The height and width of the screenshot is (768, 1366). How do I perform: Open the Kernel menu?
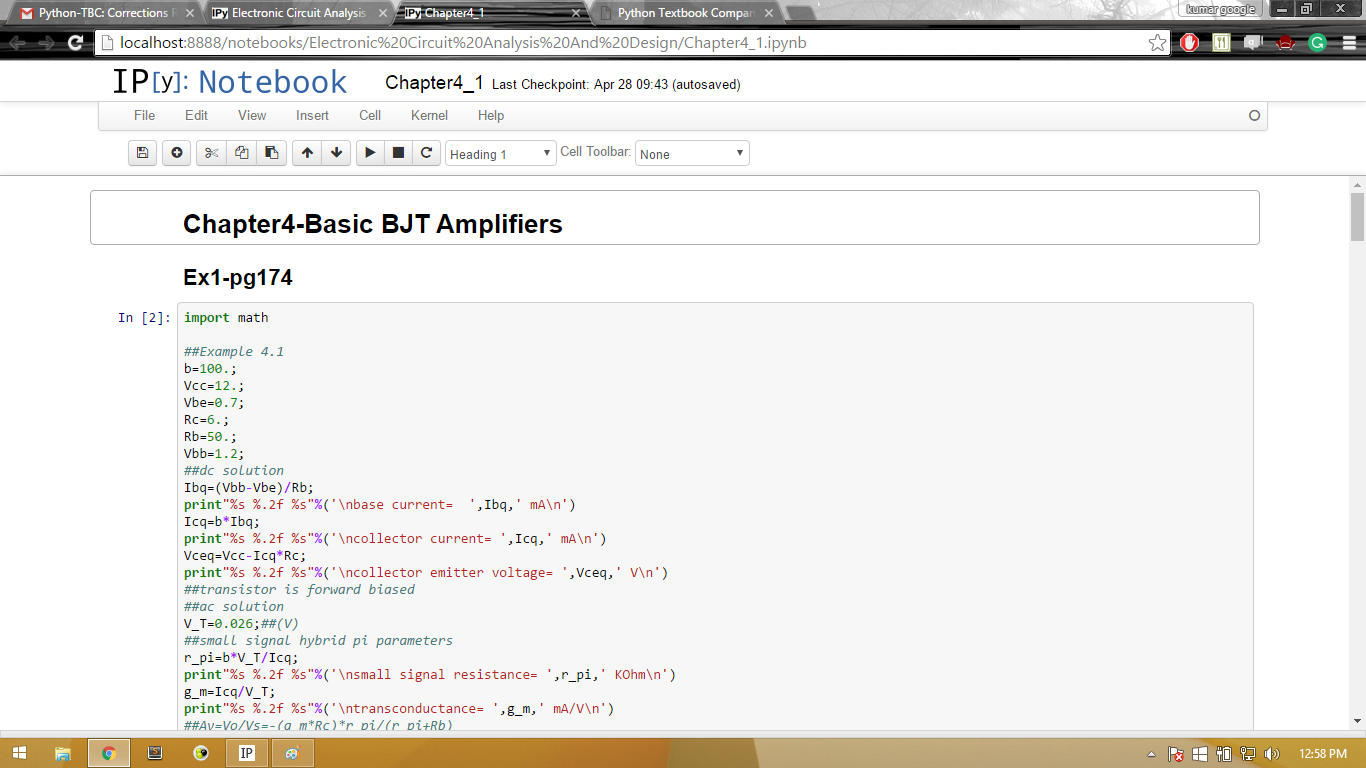tap(429, 115)
